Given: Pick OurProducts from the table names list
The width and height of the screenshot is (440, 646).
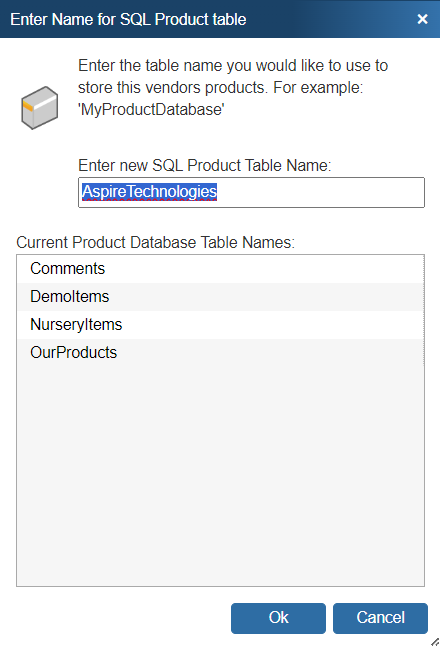Looking at the screenshot, I should pyautogui.click(x=220, y=353).
